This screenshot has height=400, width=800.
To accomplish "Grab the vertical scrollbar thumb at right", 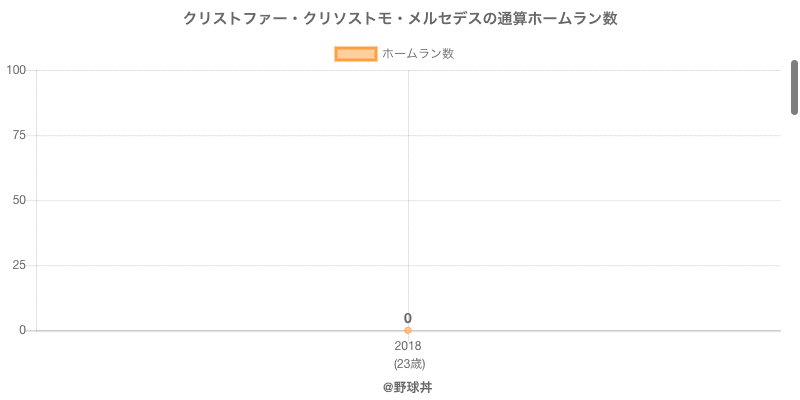I will 794,87.
